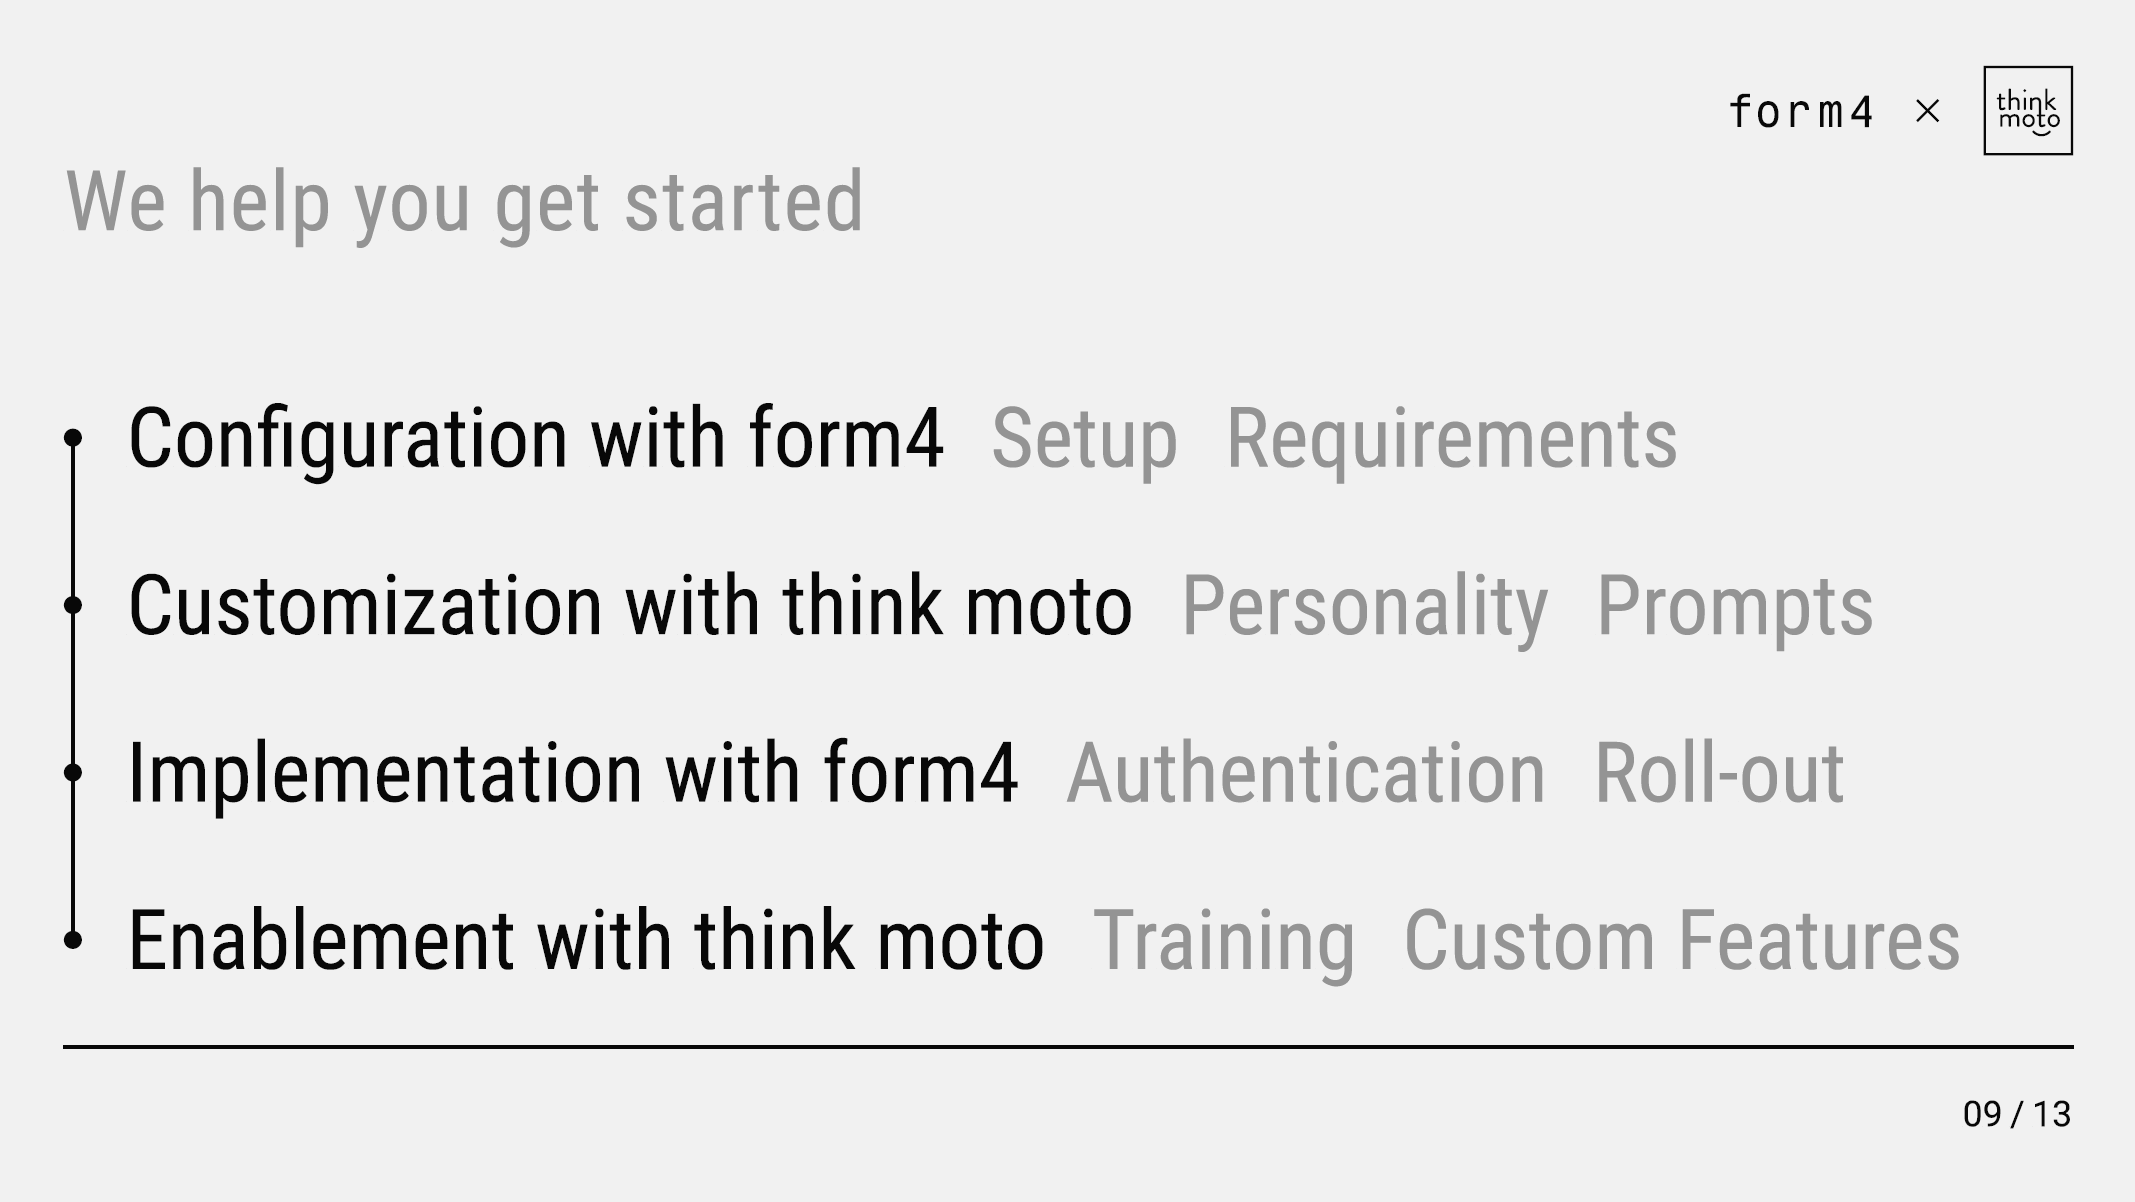Image resolution: width=2135 pixels, height=1202 pixels.
Task: Click the '09 / 13' page number
Action: click(2017, 1114)
